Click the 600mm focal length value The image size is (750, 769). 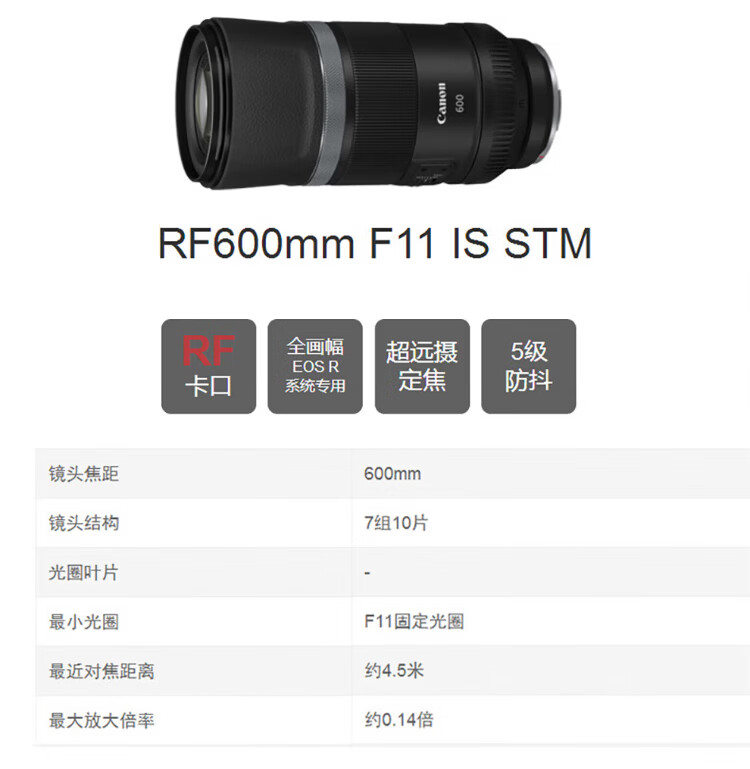pyautogui.click(x=392, y=474)
